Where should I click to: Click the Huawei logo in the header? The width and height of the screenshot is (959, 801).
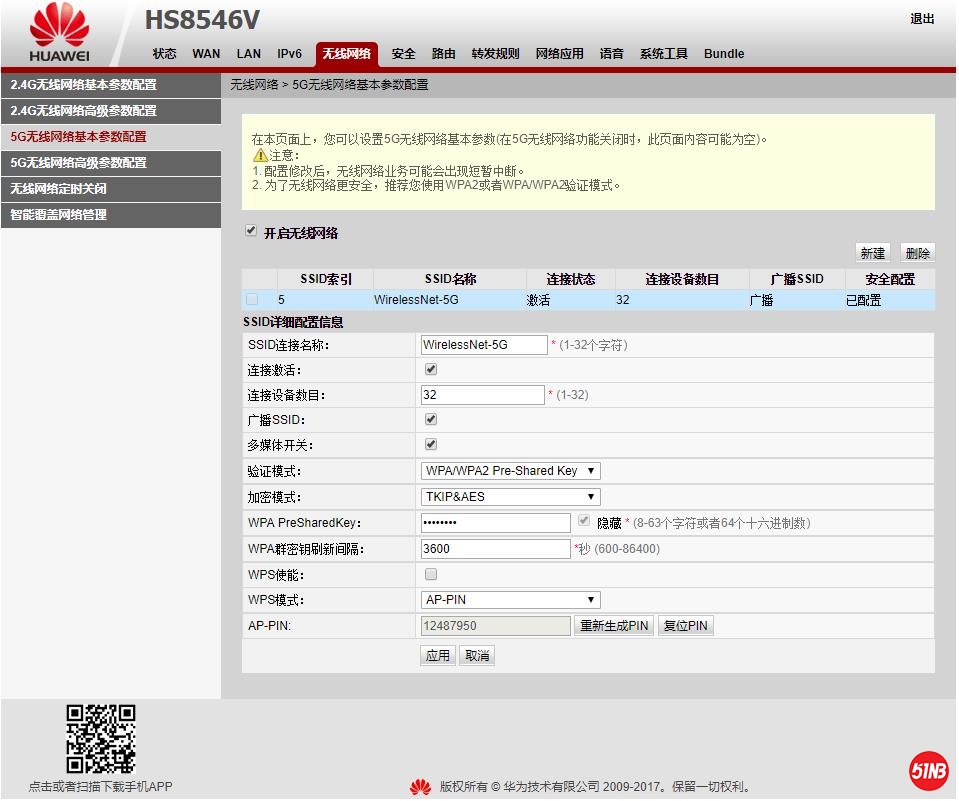click(59, 33)
